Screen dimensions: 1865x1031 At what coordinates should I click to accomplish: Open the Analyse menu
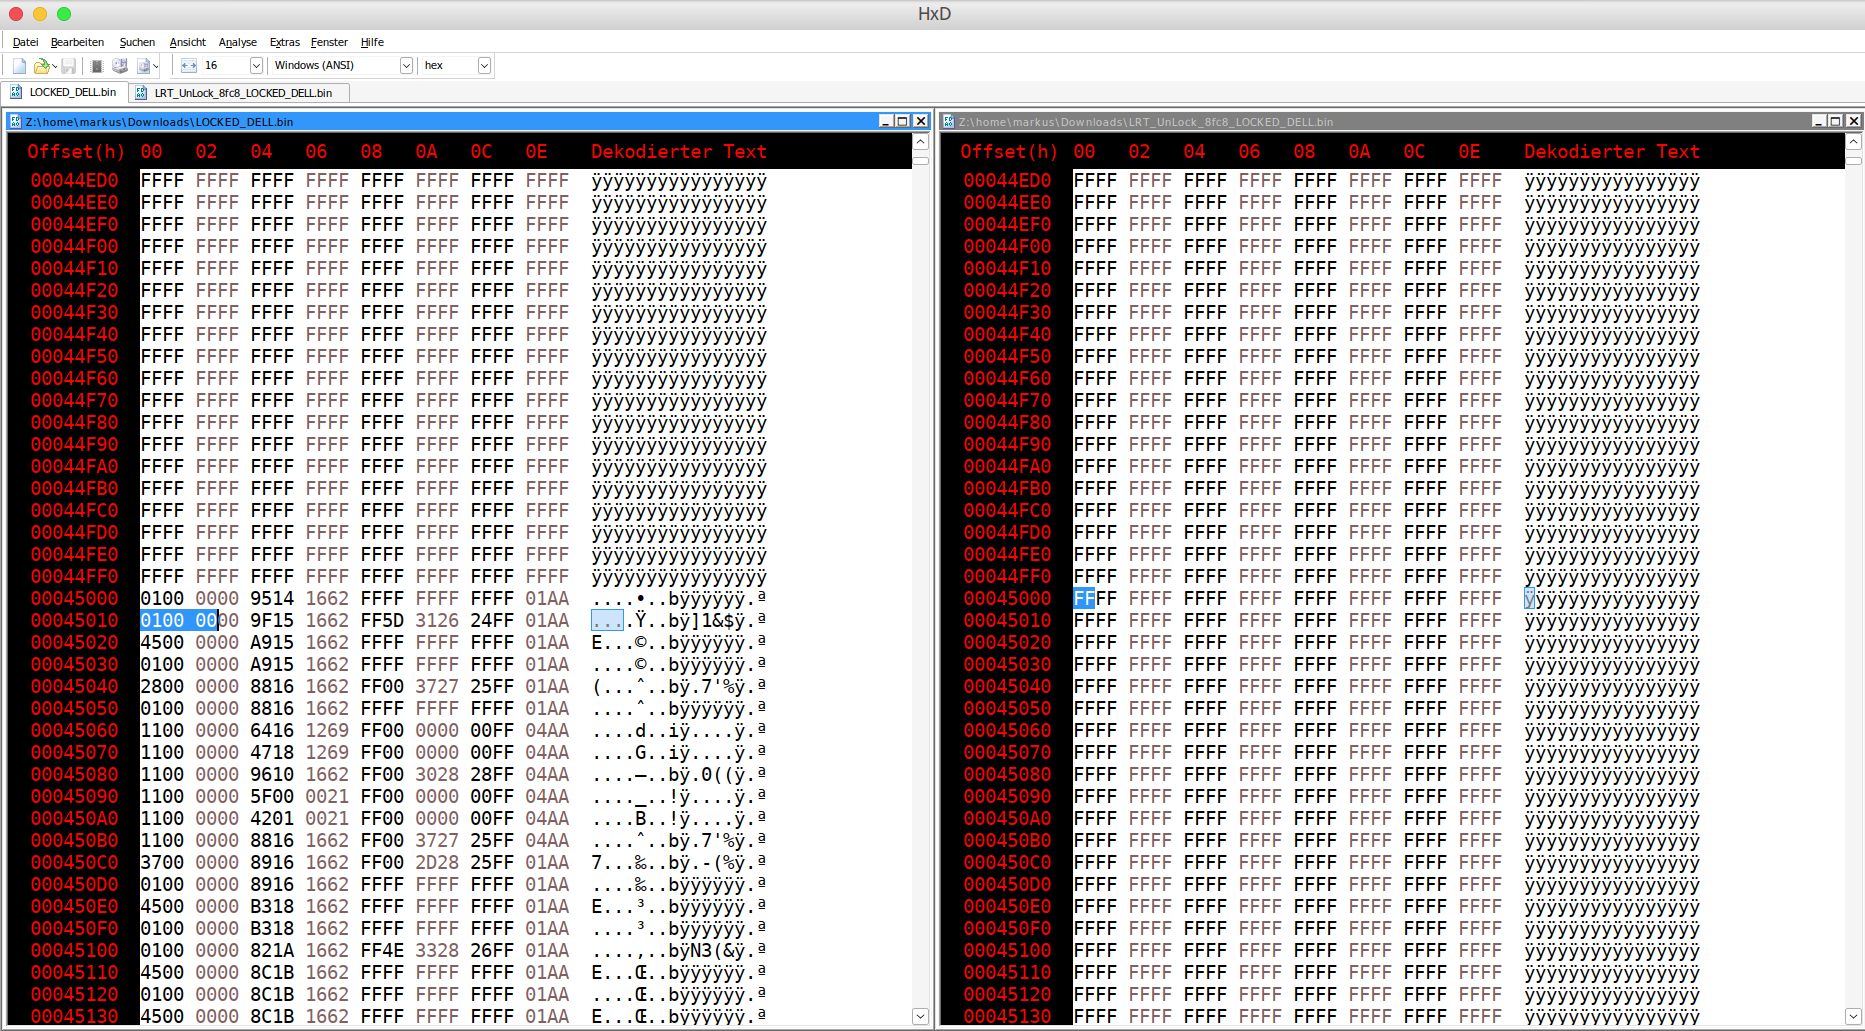238,42
